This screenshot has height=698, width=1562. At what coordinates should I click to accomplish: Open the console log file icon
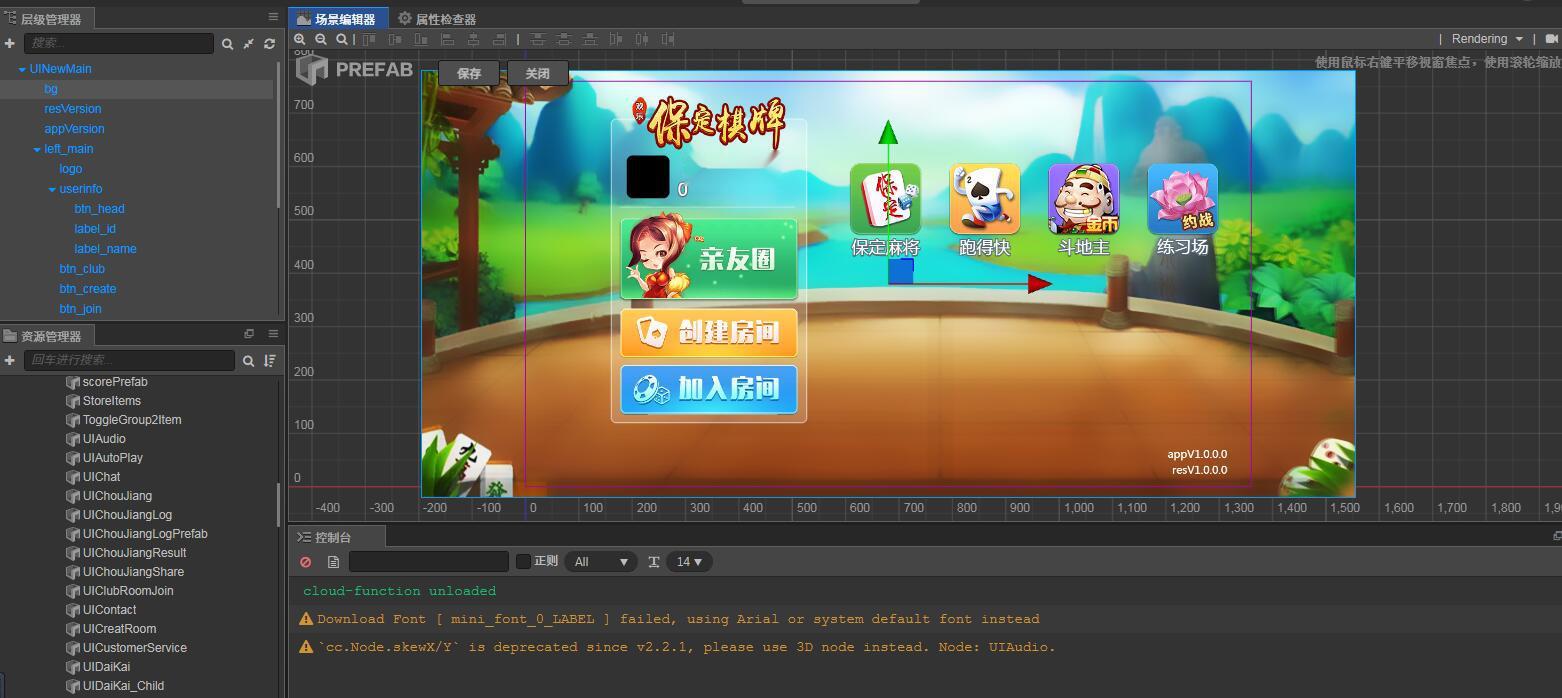coord(333,562)
